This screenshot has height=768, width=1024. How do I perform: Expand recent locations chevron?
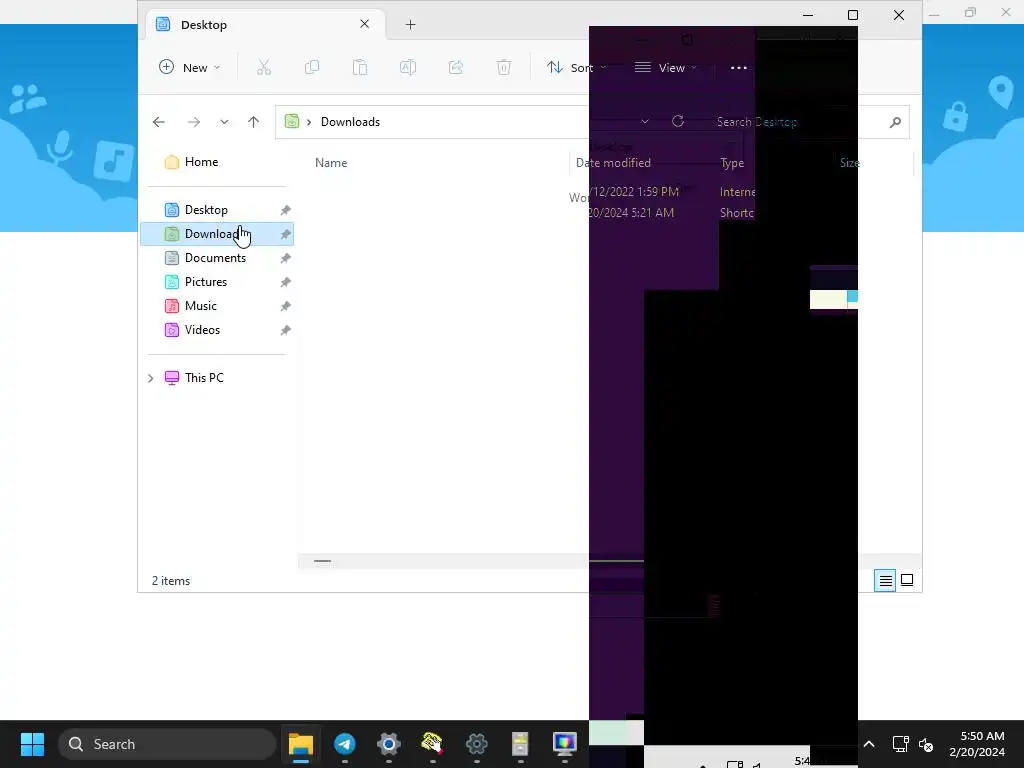[224, 122]
